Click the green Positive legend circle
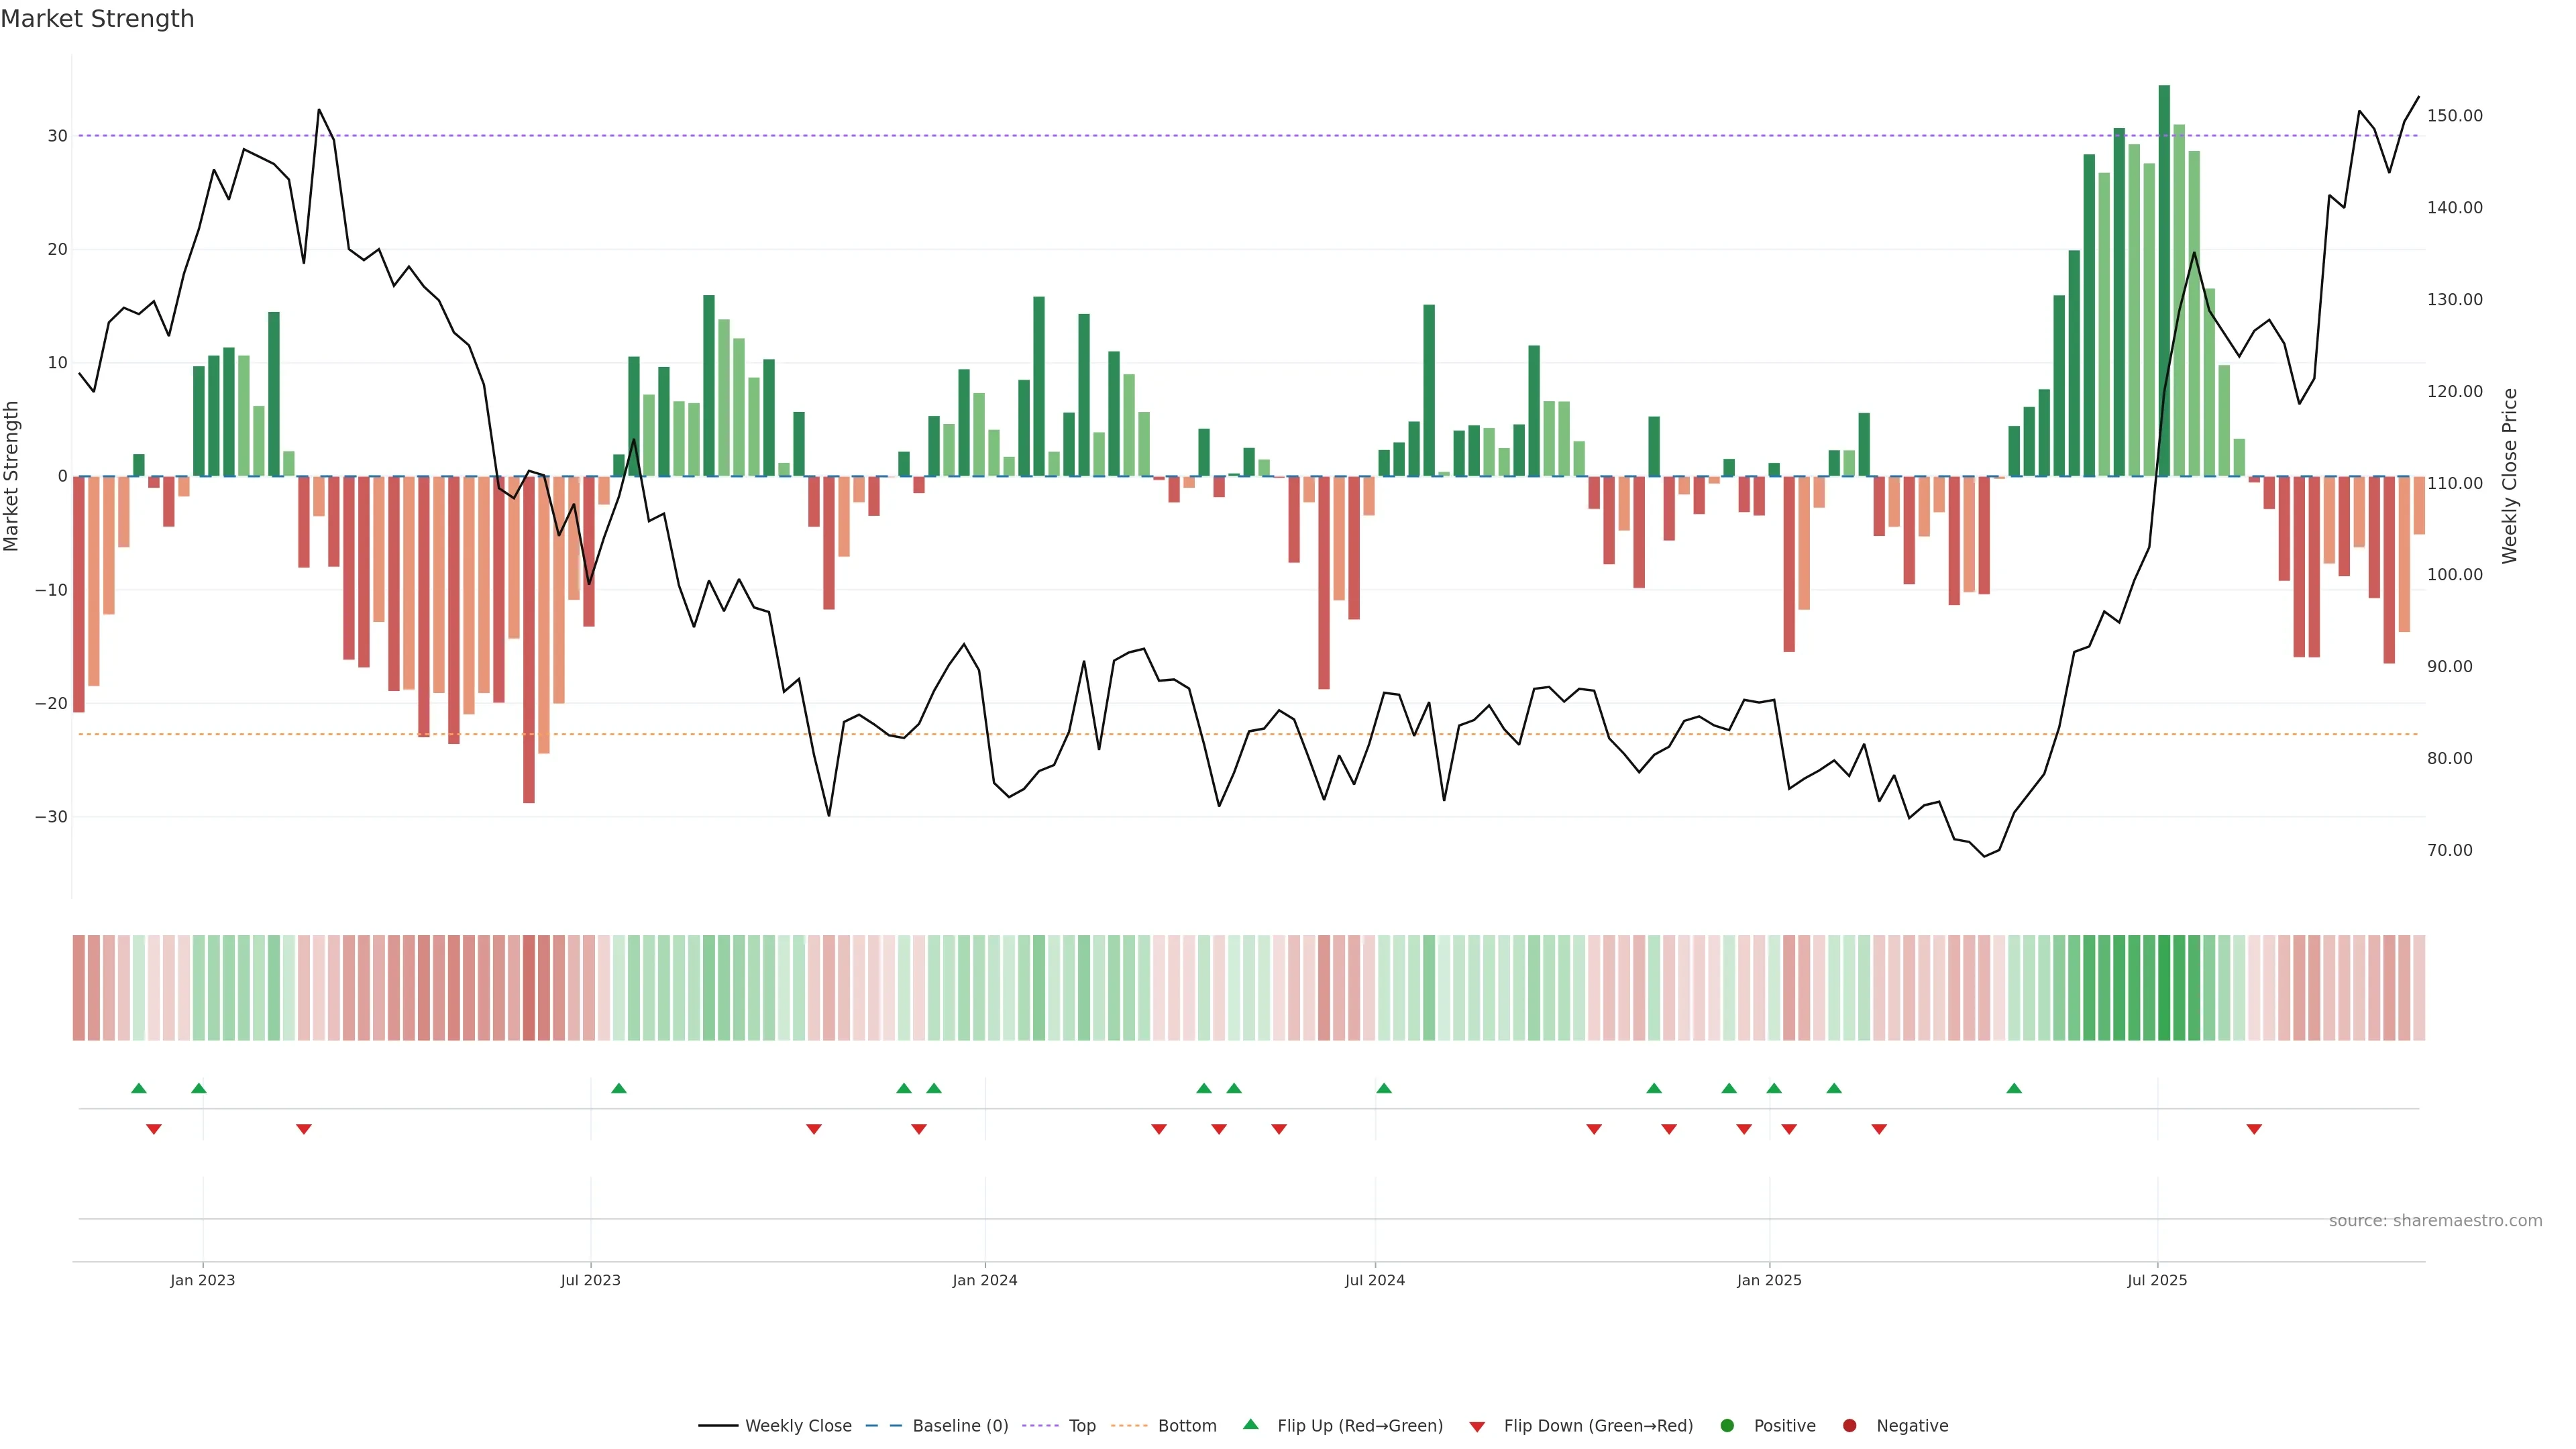This screenshot has width=2576, height=1449. tap(1727, 1426)
